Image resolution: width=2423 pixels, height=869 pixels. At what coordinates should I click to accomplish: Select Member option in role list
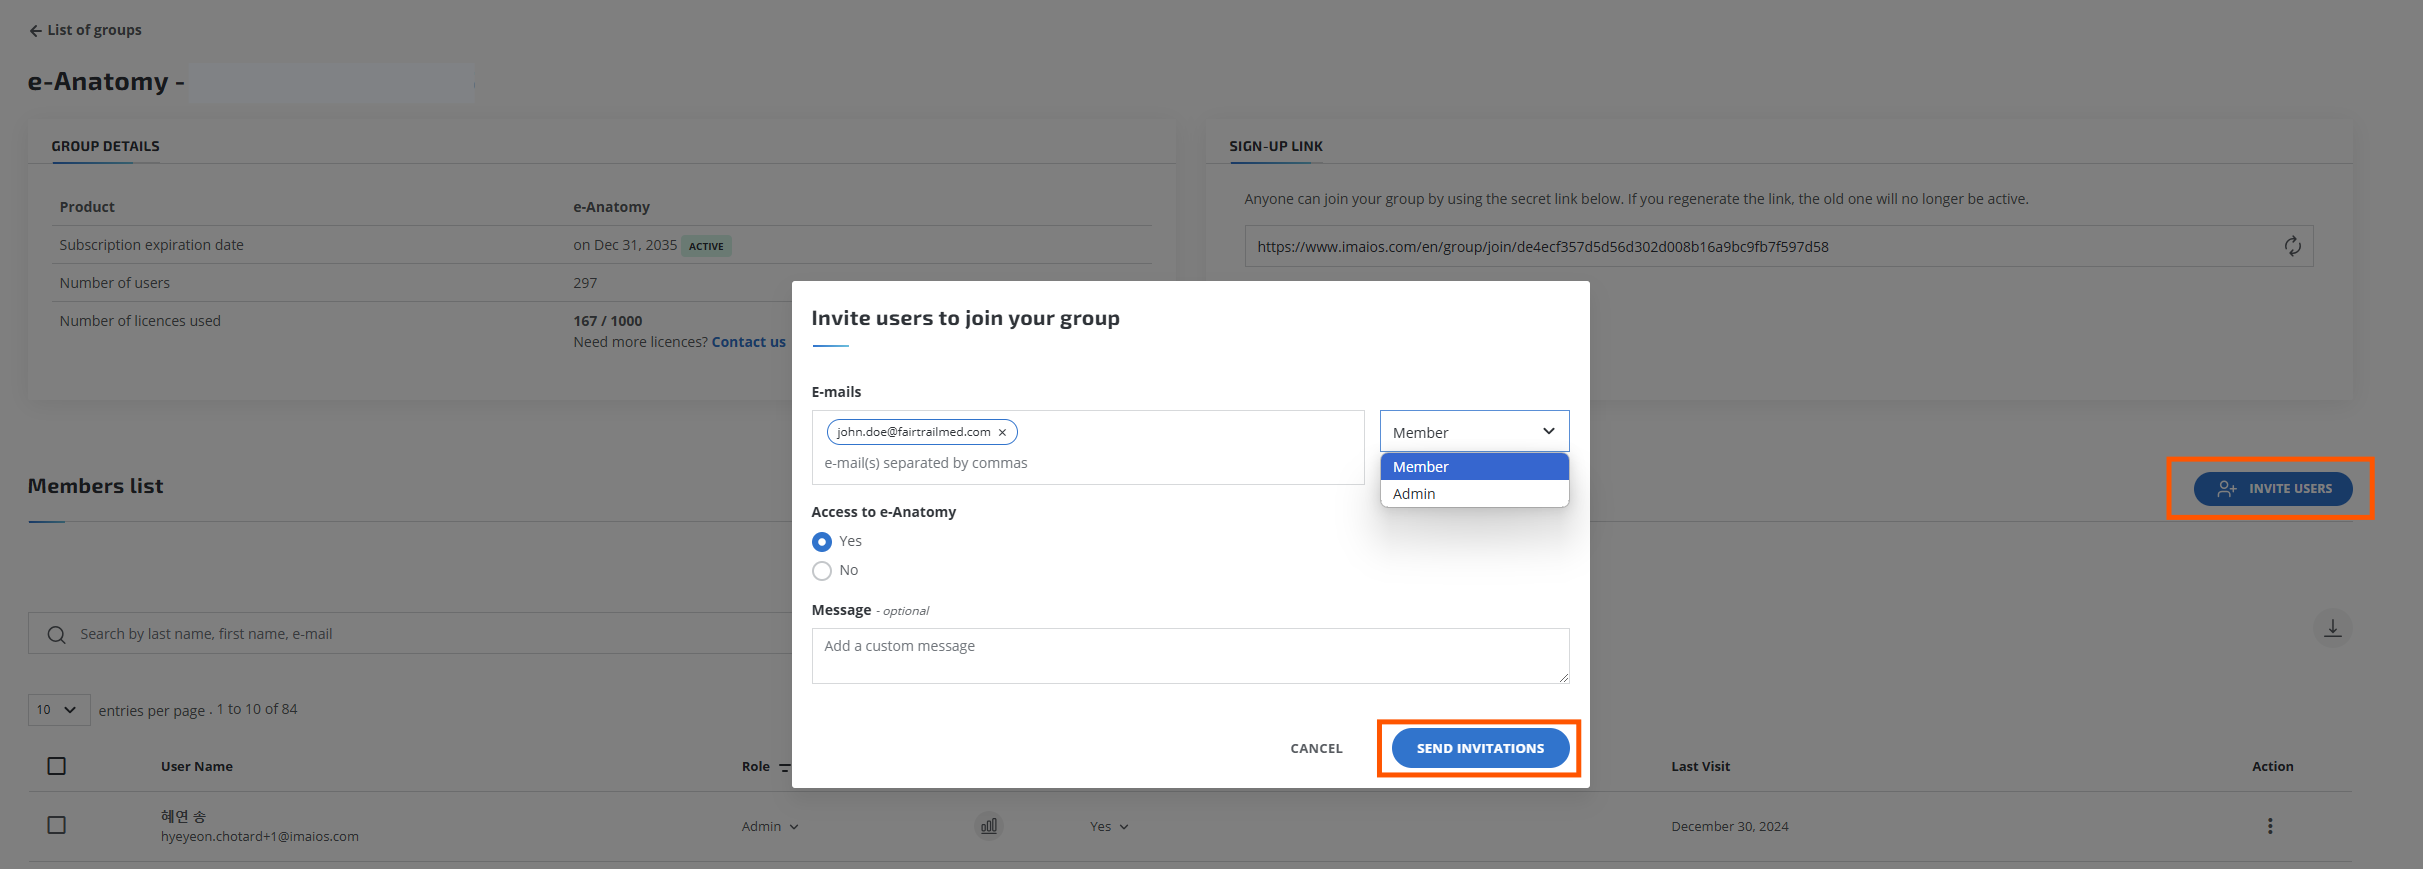[1474, 467]
